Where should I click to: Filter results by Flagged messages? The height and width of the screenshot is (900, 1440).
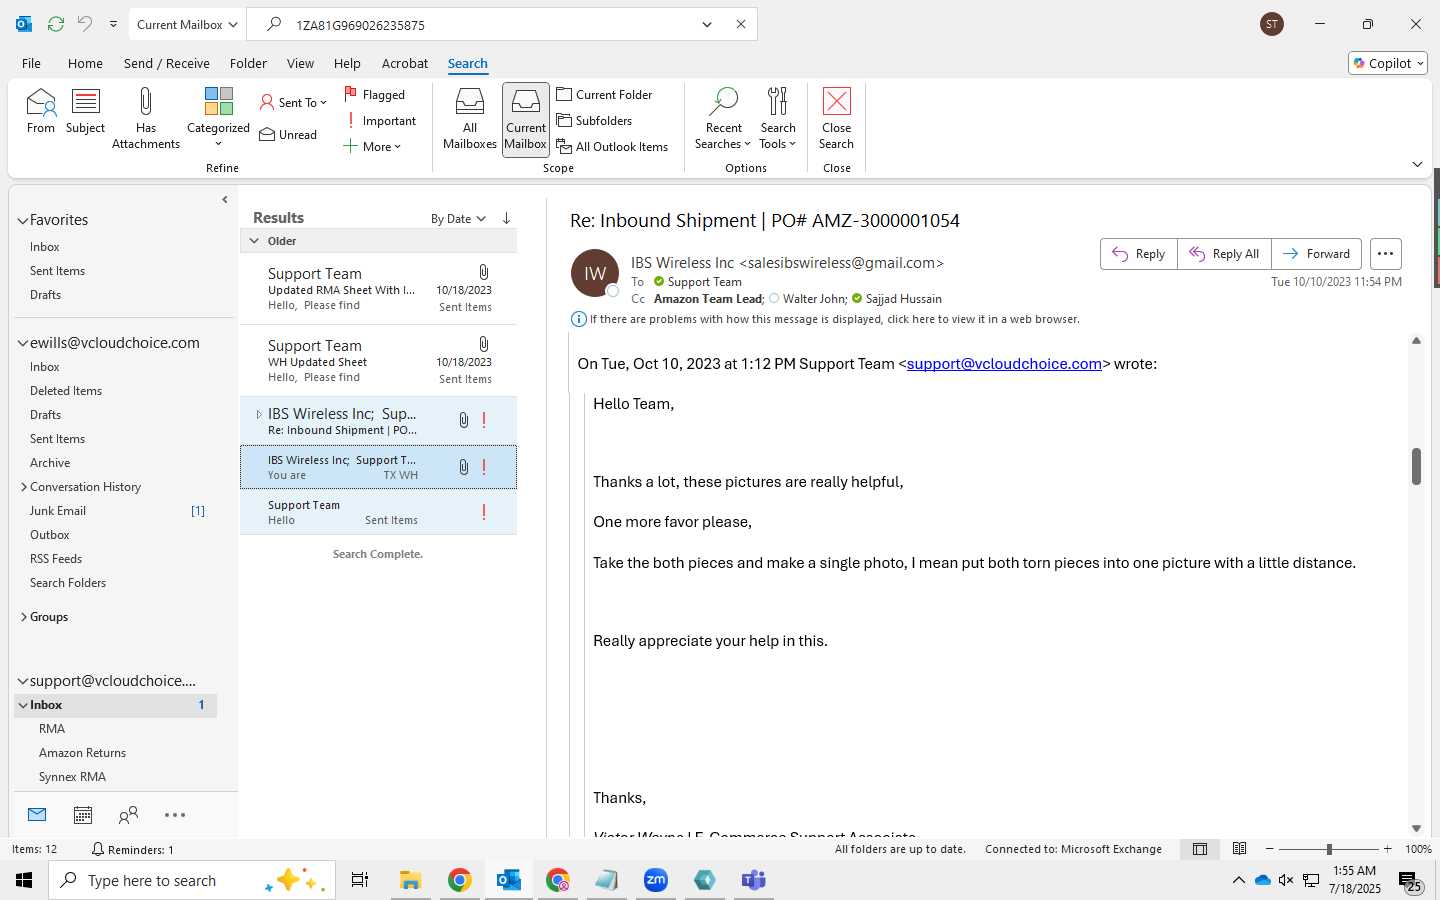pos(375,94)
